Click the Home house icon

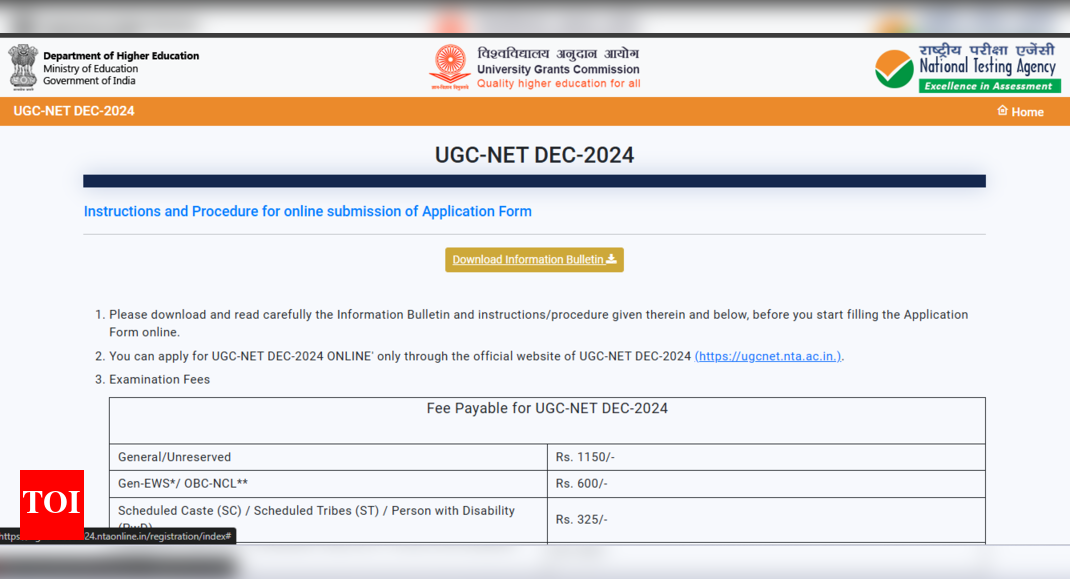click(x=1002, y=111)
